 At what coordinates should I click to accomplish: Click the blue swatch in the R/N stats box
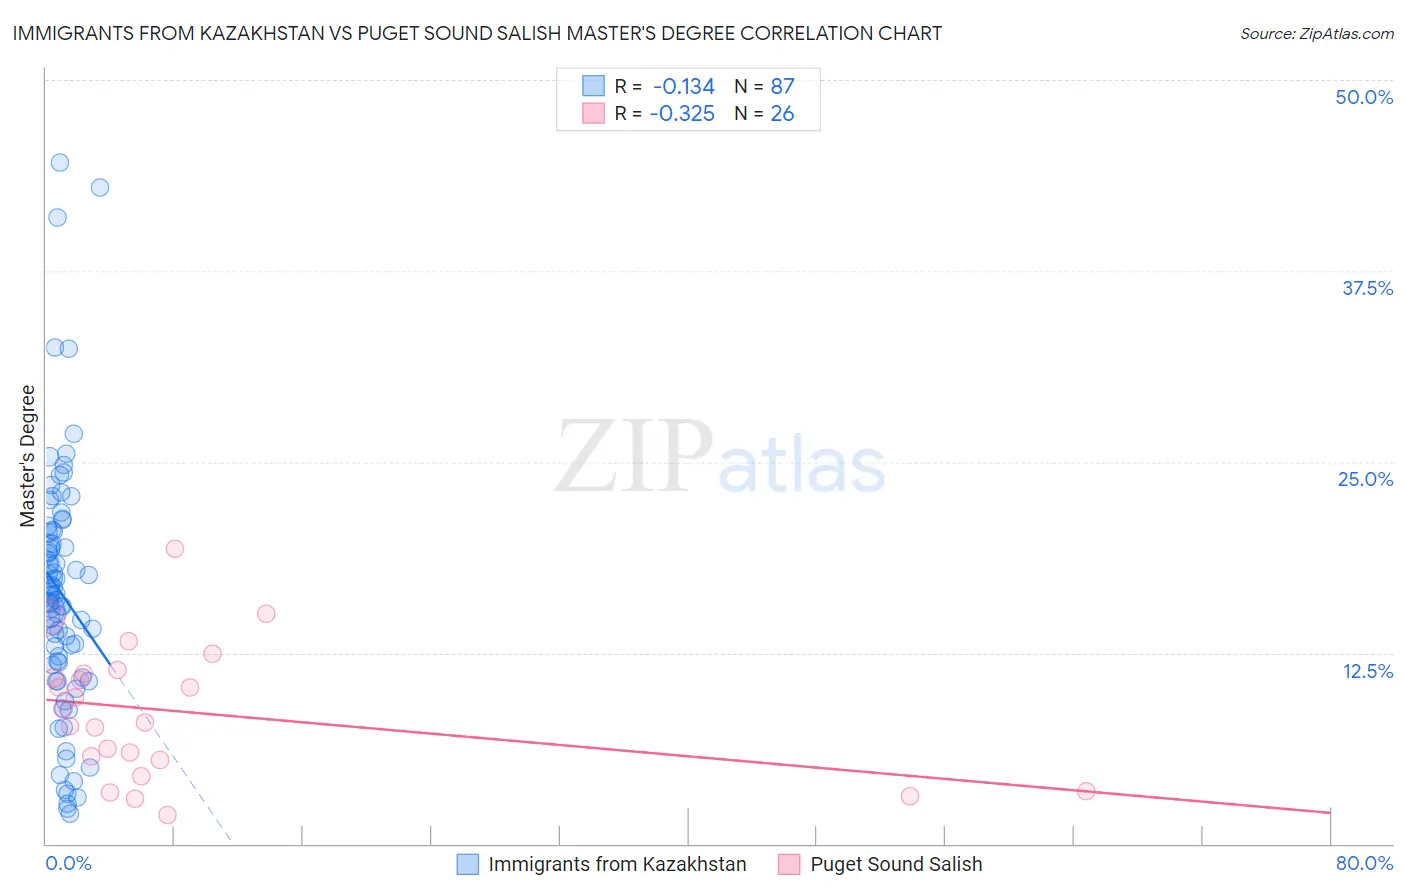click(593, 86)
